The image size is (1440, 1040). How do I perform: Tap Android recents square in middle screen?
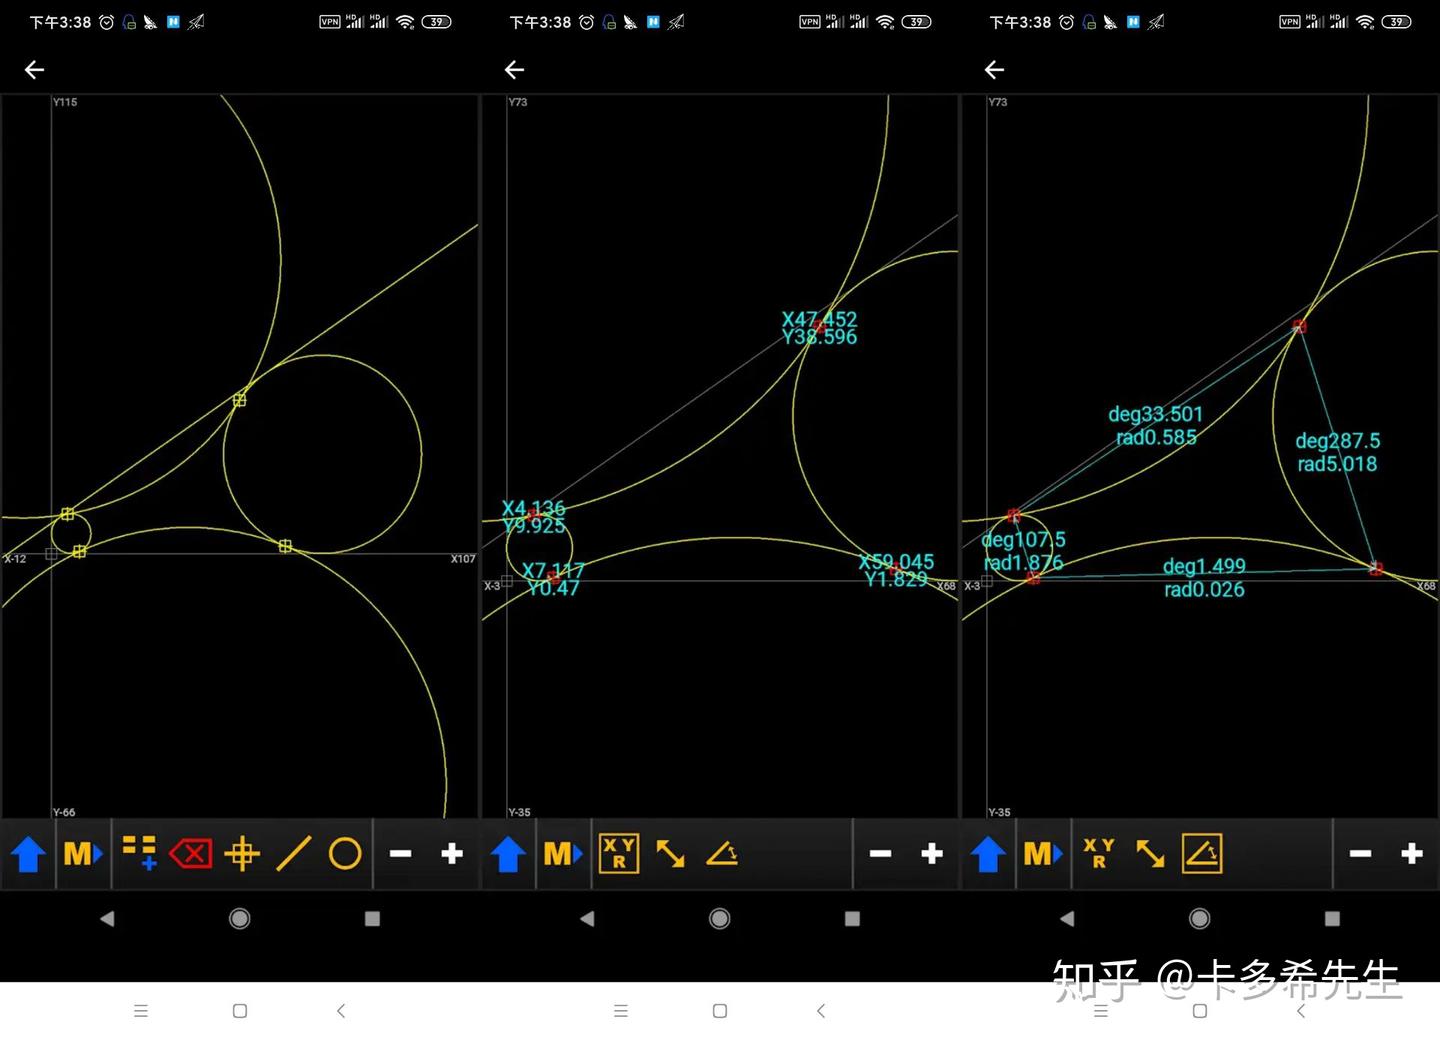click(x=852, y=918)
